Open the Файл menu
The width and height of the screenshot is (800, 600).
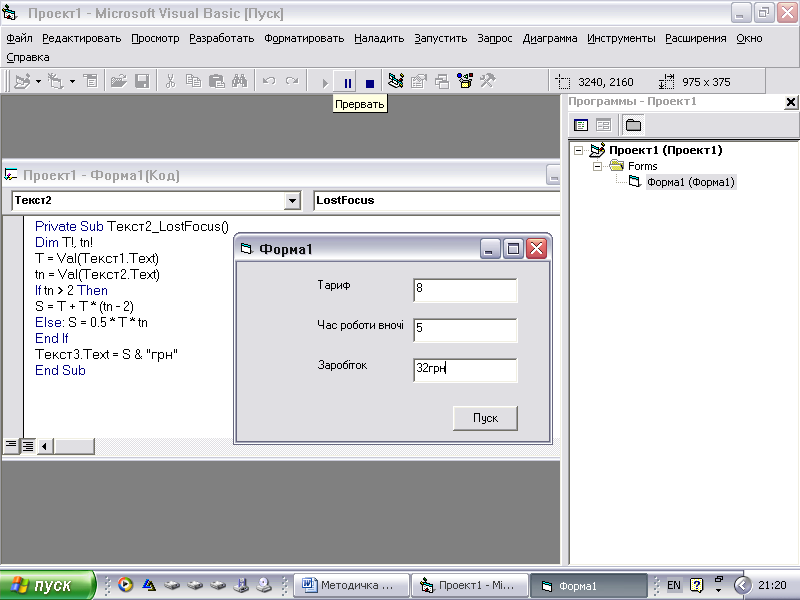click(x=19, y=38)
